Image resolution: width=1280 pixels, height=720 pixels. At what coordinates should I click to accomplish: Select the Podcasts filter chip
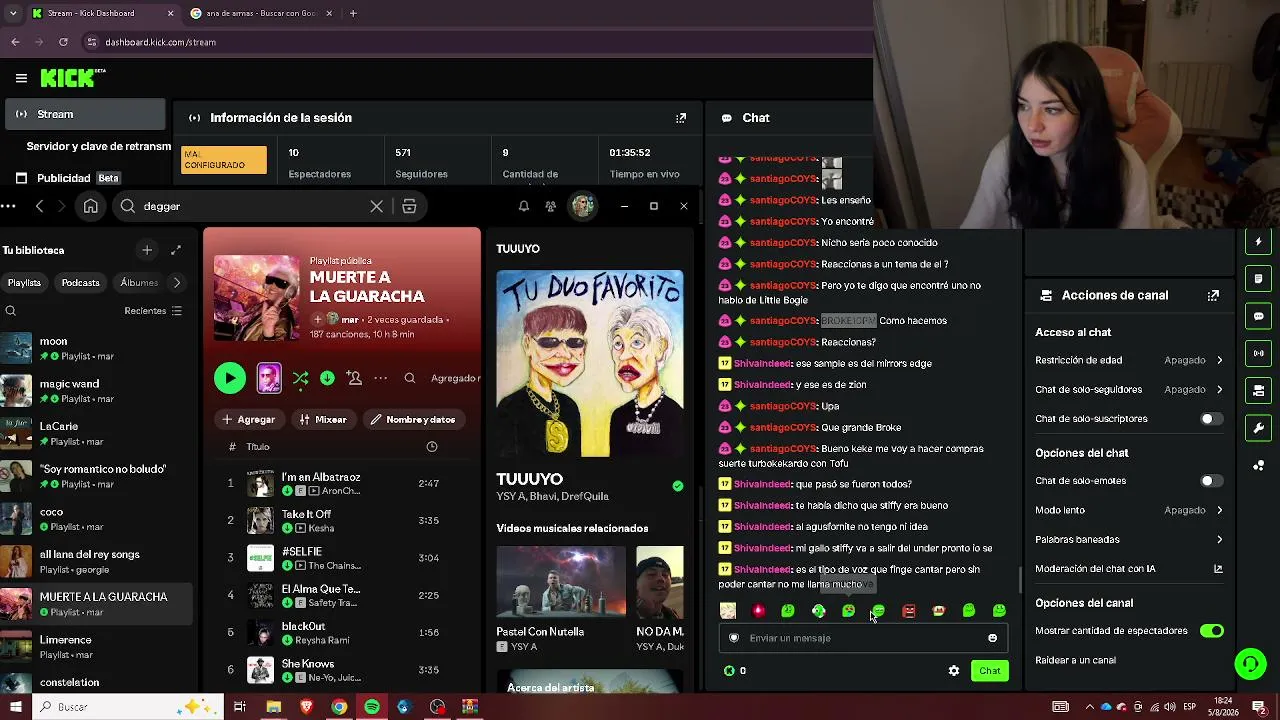pos(80,283)
